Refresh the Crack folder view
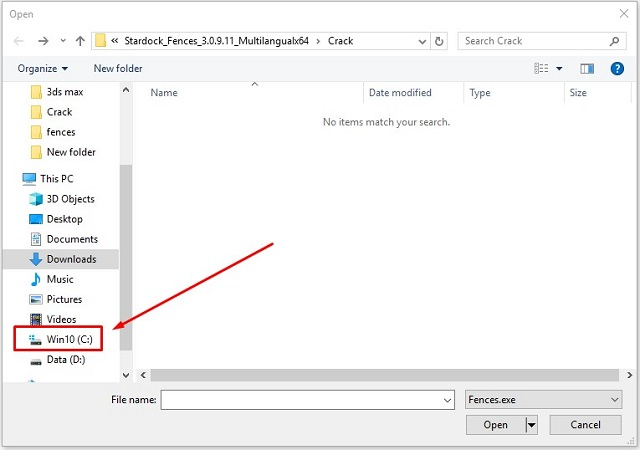The width and height of the screenshot is (640, 450). 439,41
